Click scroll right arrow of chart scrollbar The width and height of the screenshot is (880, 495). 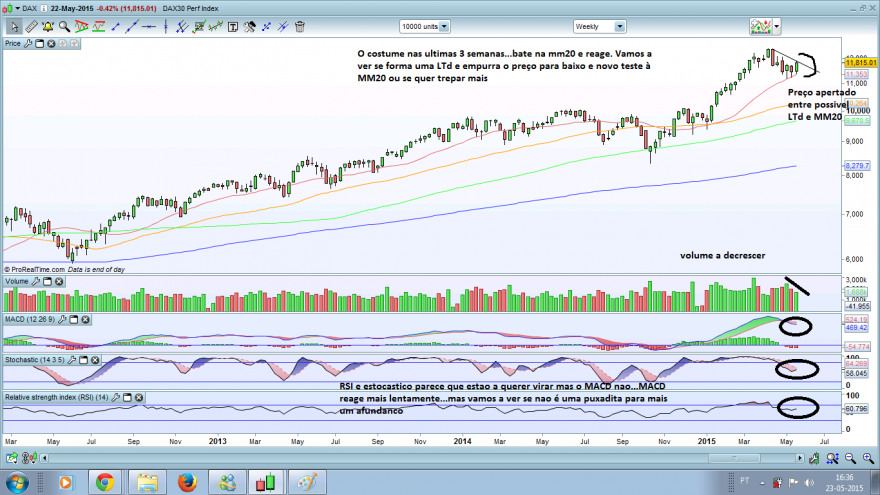(x=800, y=459)
